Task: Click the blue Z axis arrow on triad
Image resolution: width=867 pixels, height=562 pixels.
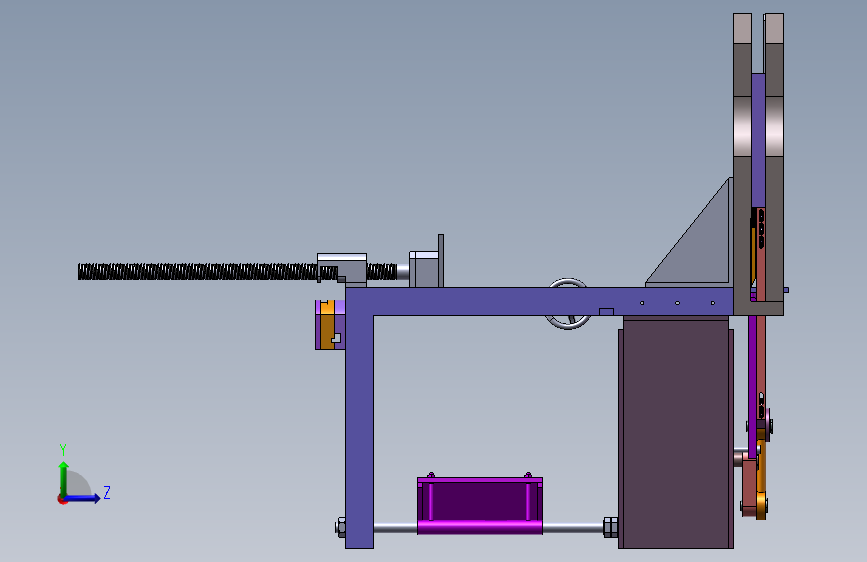Action: pos(83,498)
